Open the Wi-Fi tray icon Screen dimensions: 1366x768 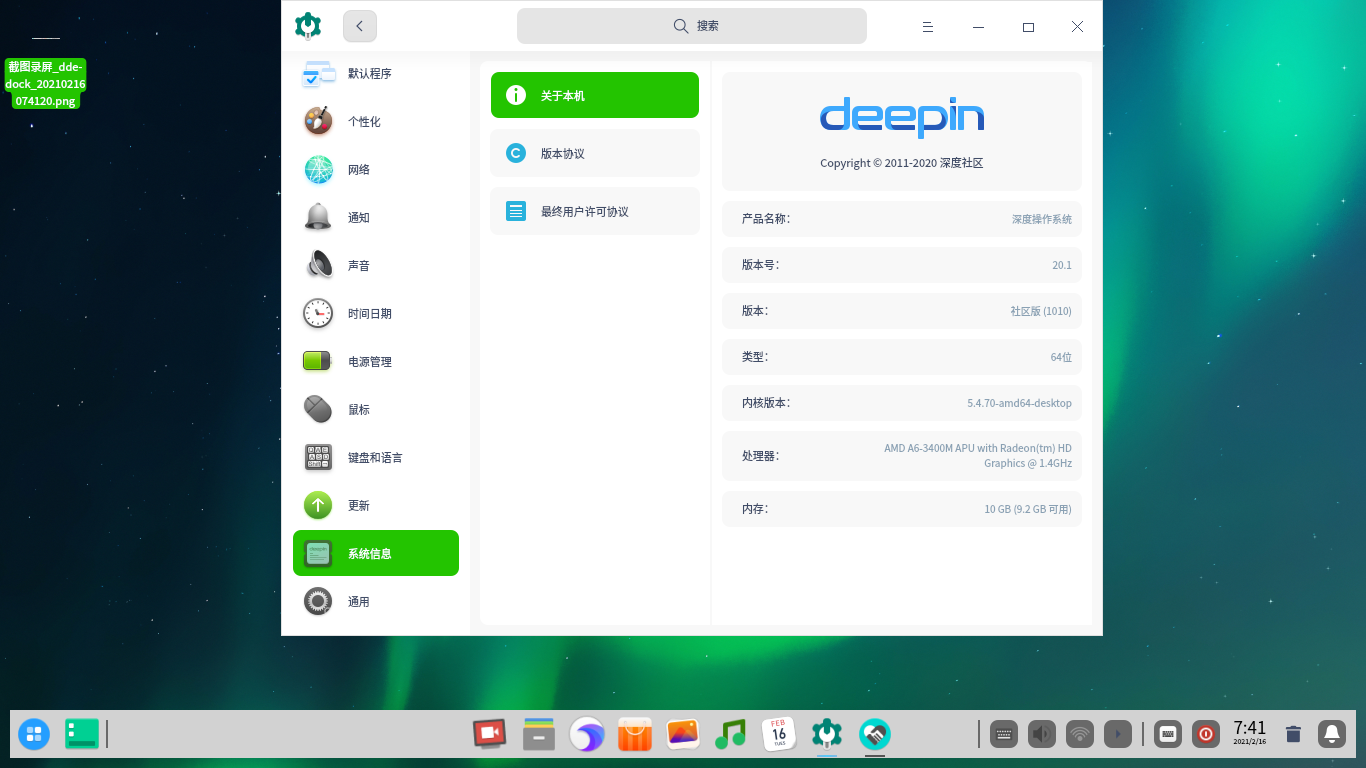coord(1080,735)
